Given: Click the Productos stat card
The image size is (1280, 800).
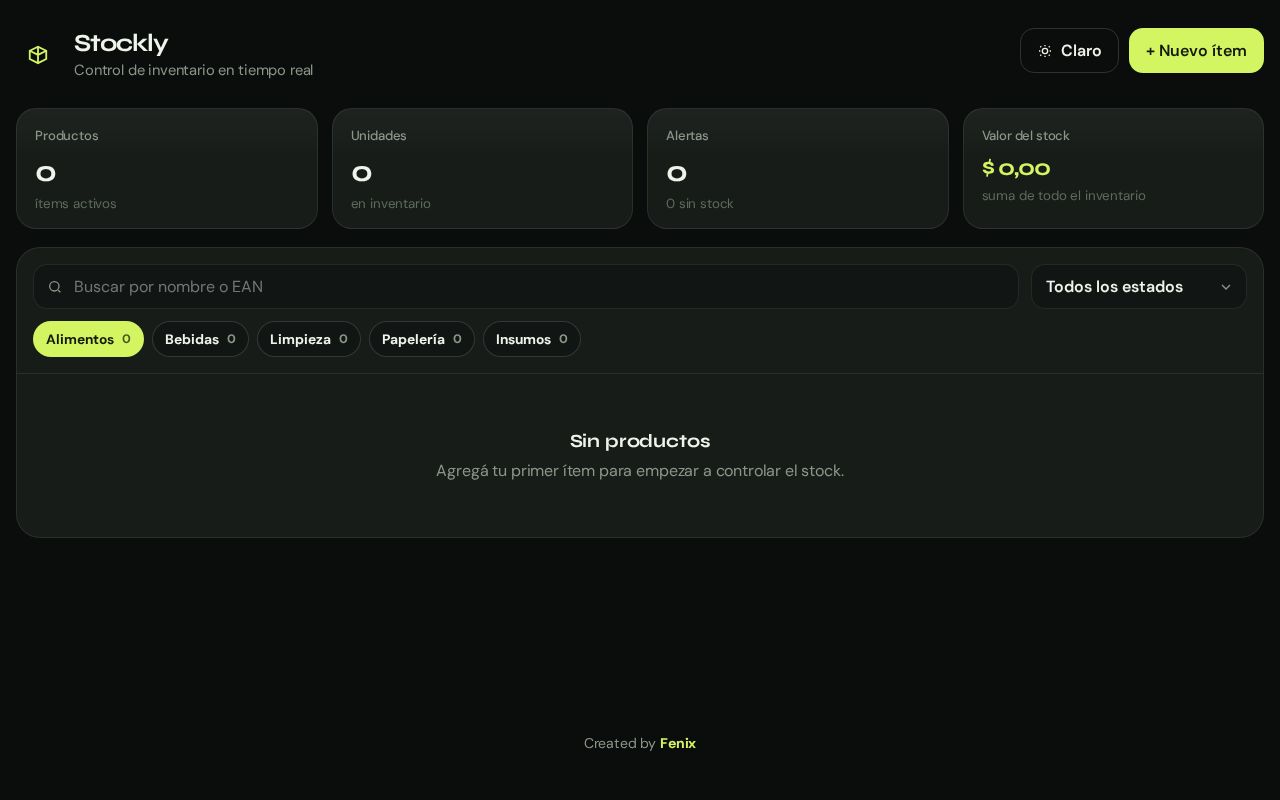Looking at the screenshot, I should pos(167,168).
